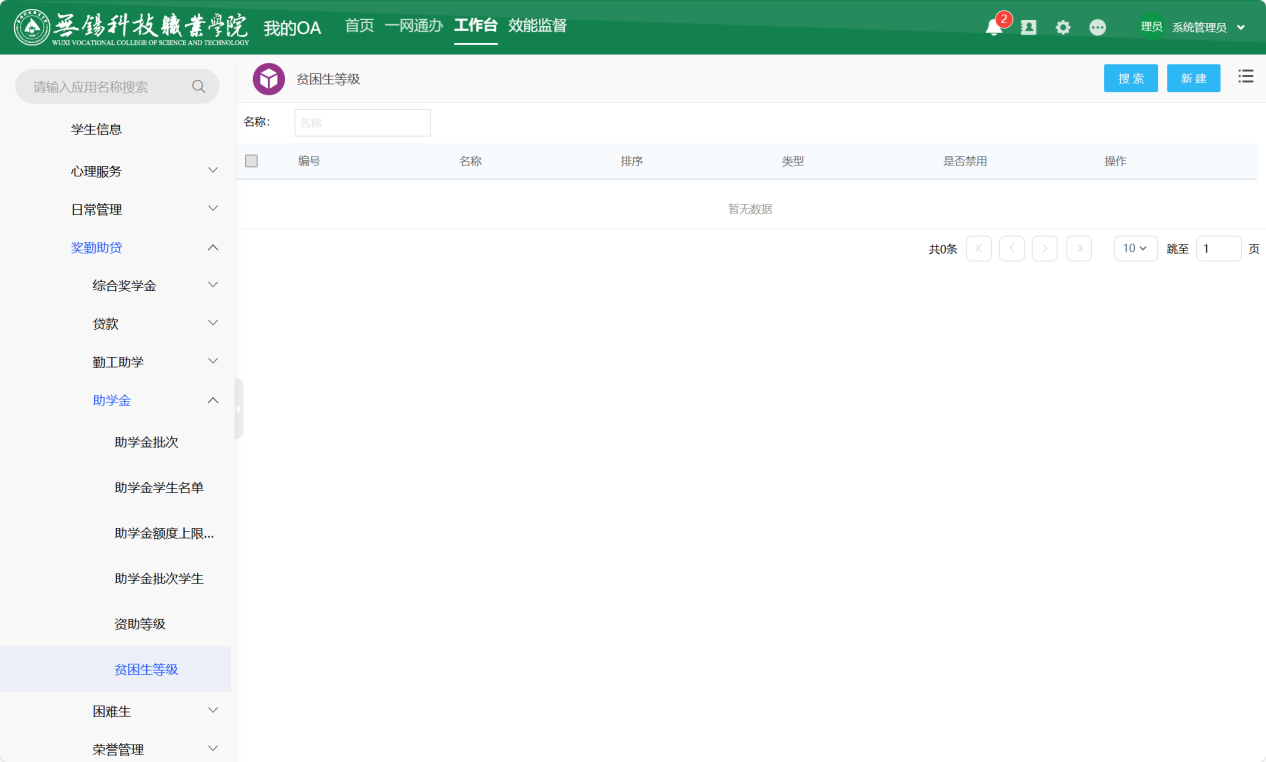Click the 我的OA title link
The height and width of the screenshot is (762, 1266).
pos(292,28)
